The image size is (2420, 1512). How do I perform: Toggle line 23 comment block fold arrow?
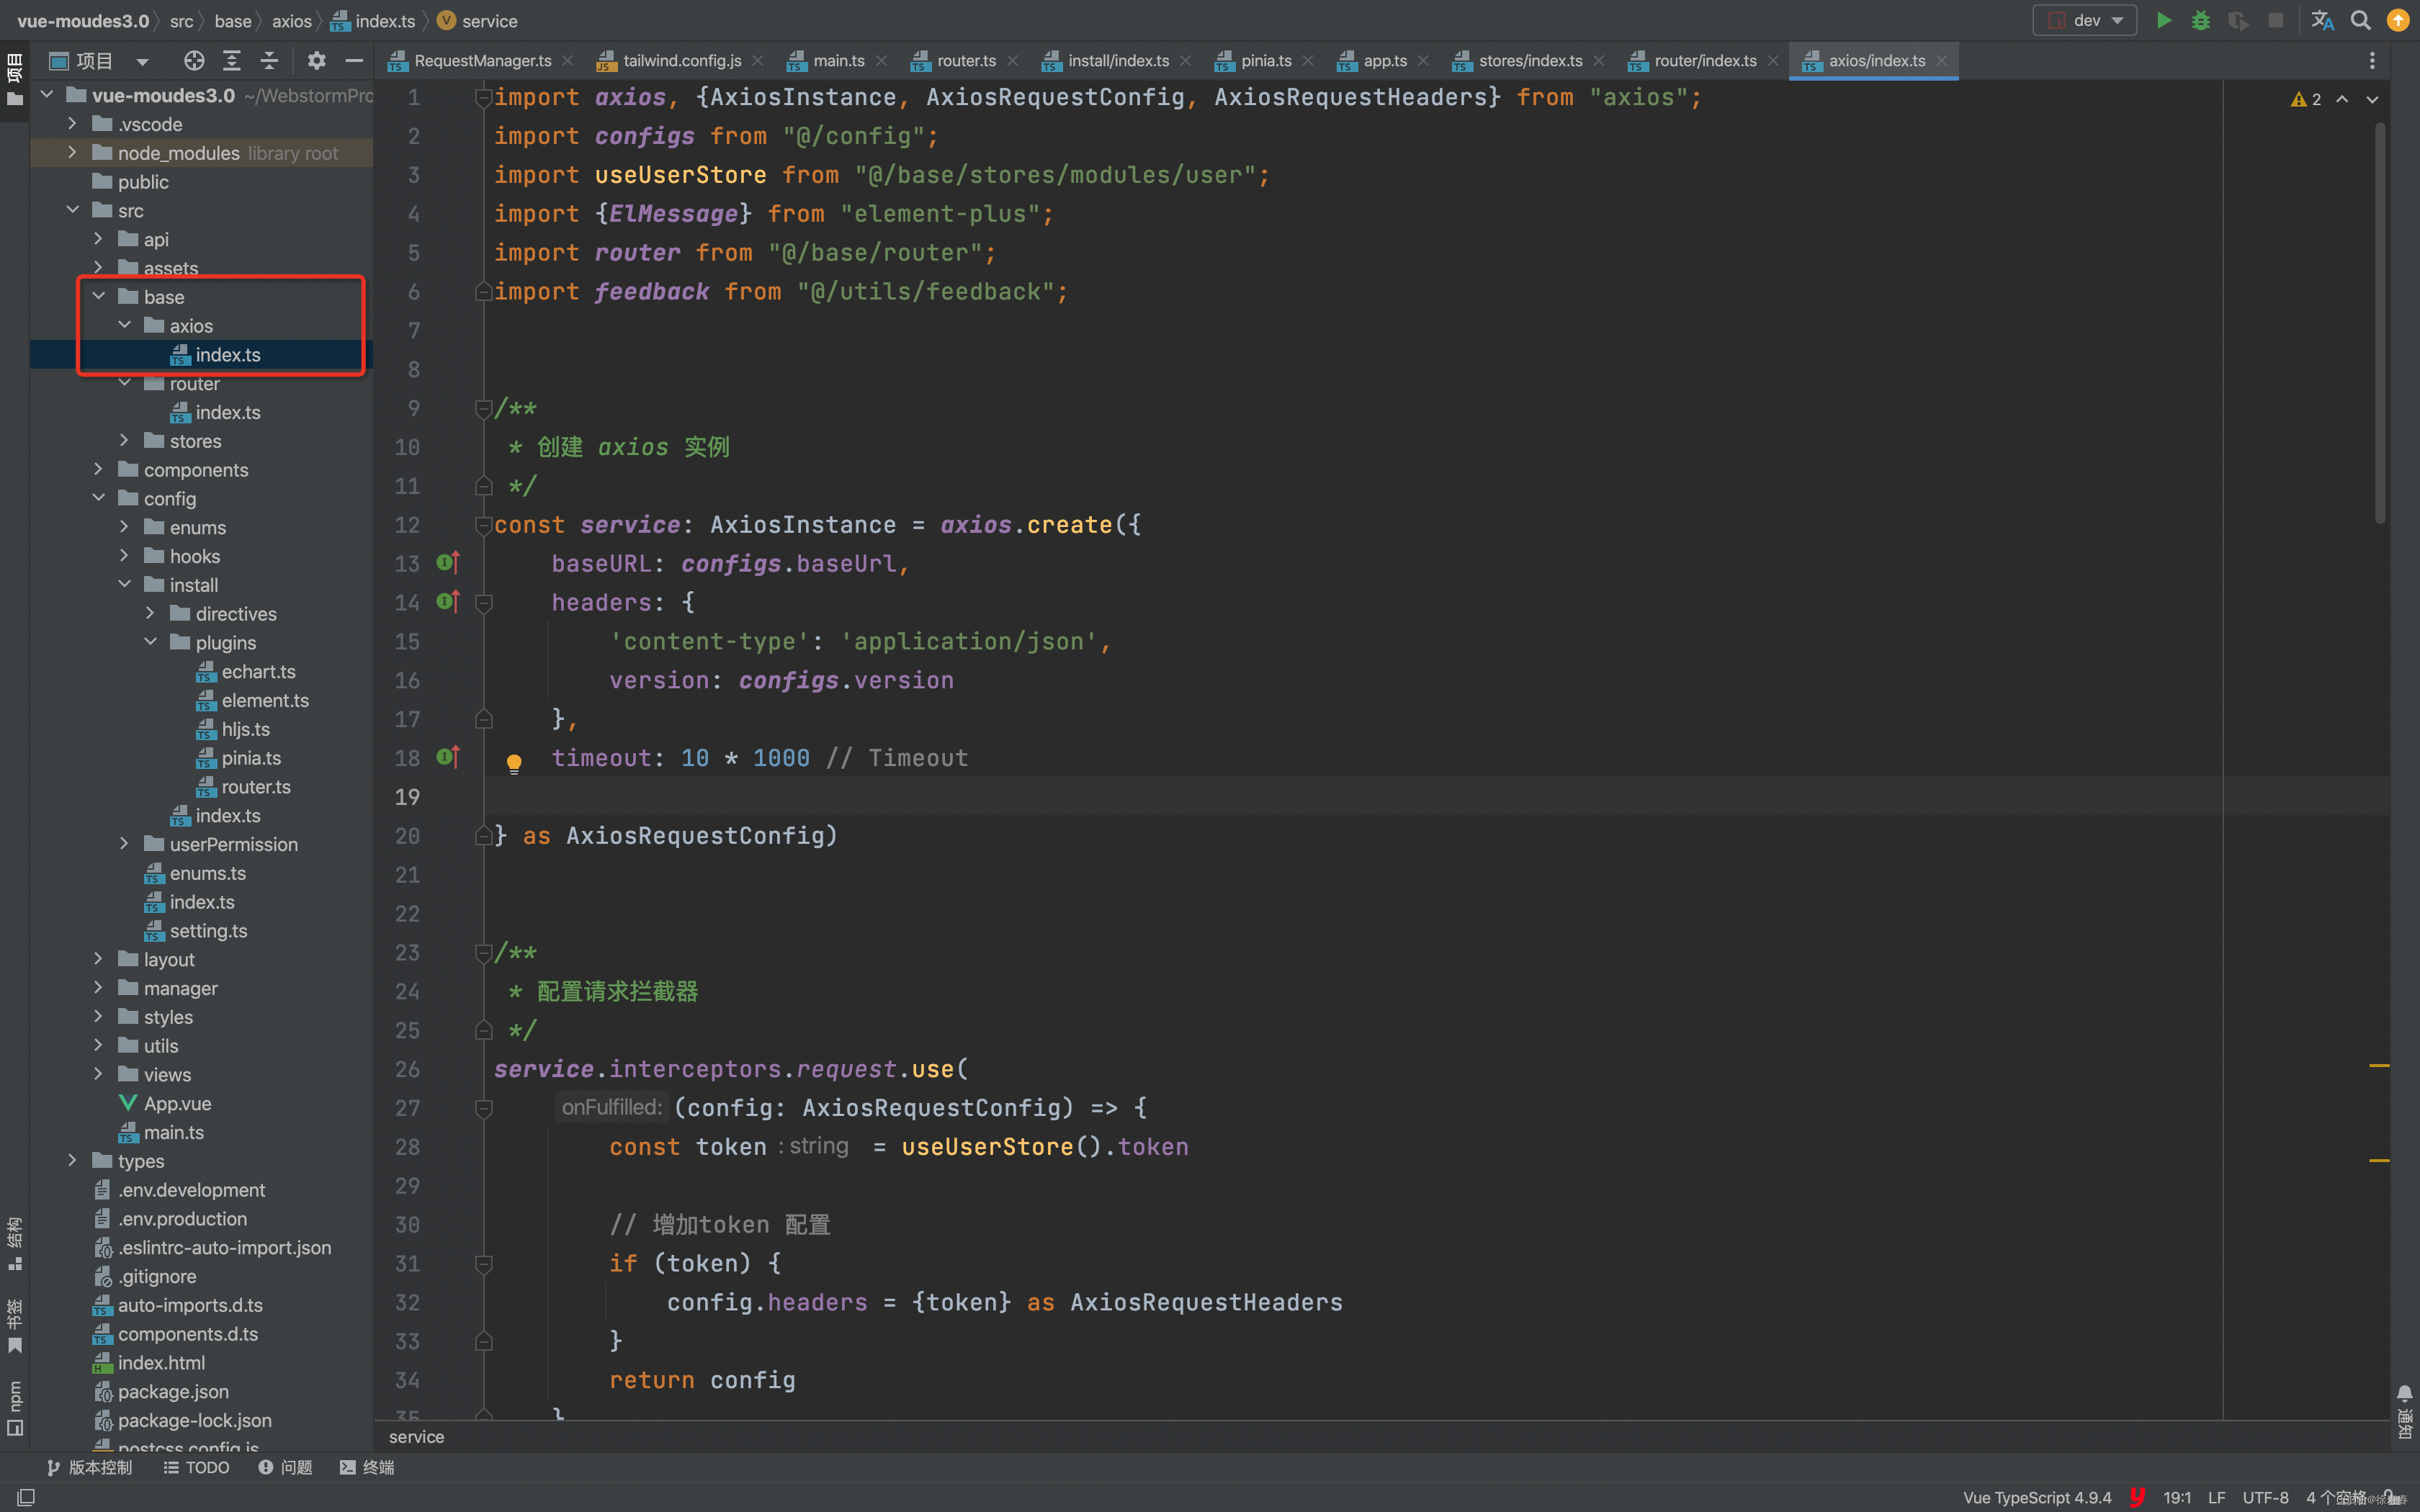(483, 951)
